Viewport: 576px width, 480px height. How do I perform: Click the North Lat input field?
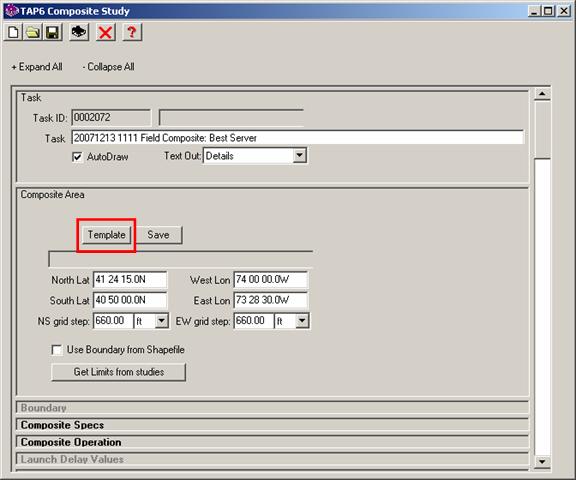coord(130,280)
